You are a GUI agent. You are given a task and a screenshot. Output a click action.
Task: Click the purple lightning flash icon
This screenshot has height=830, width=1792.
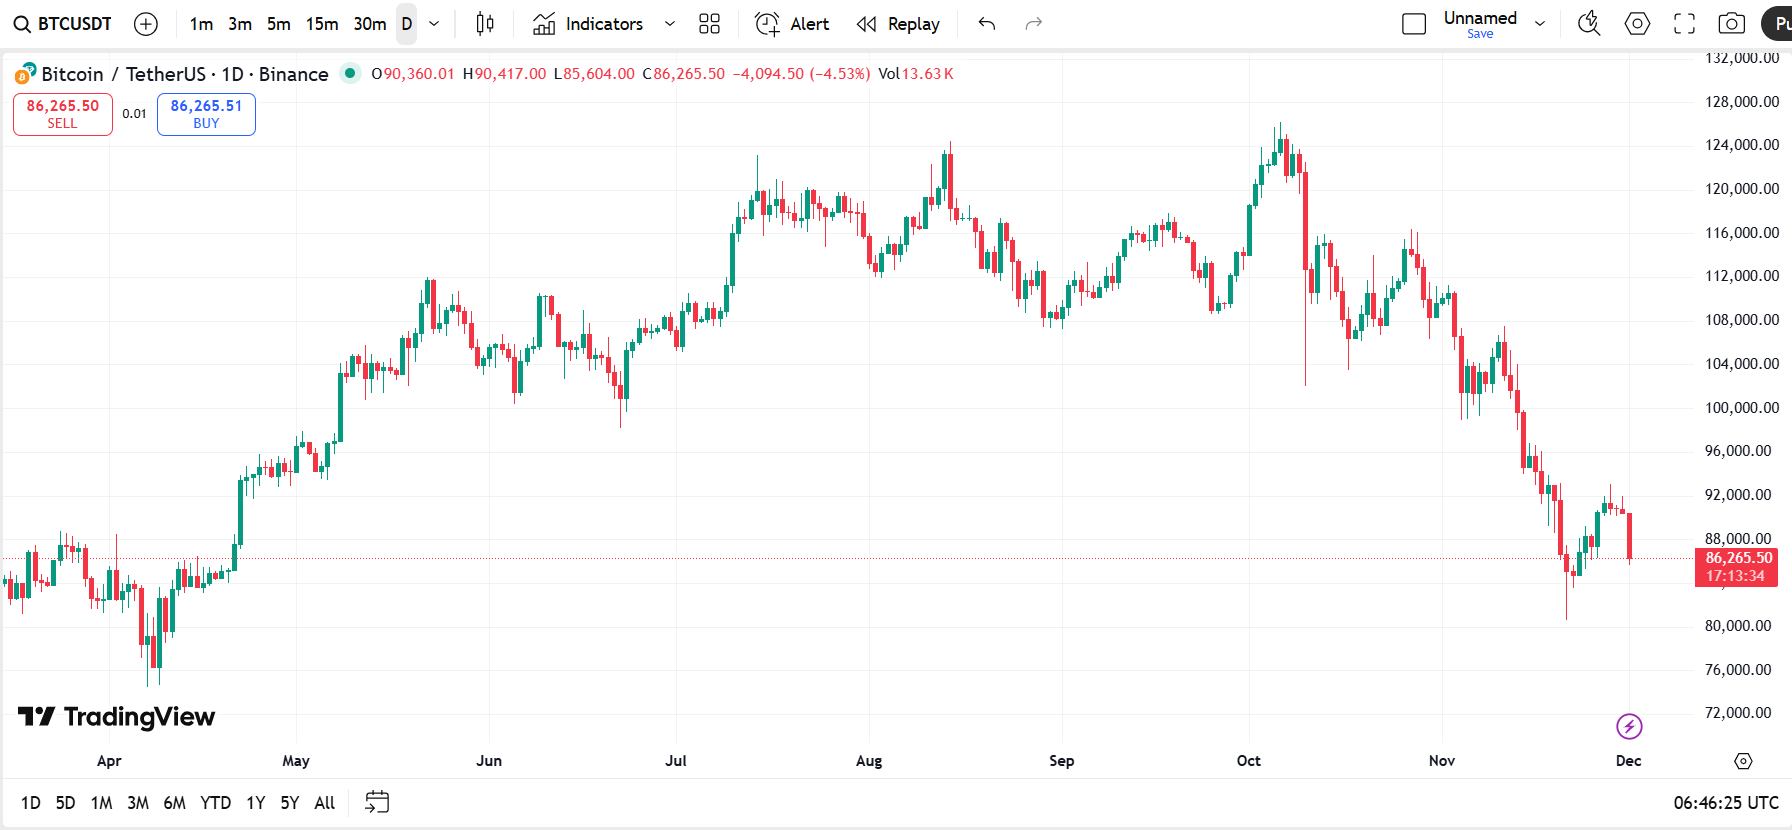tap(1629, 726)
